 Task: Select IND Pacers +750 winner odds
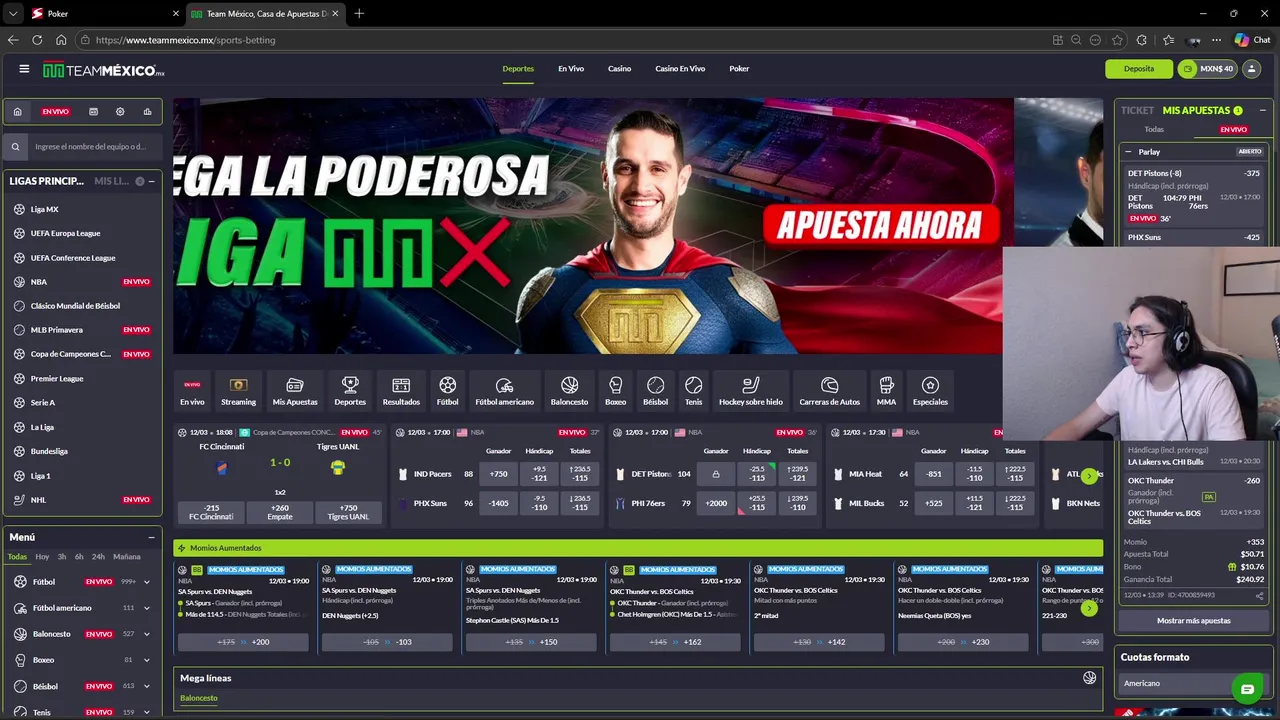(x=498, y=474)
